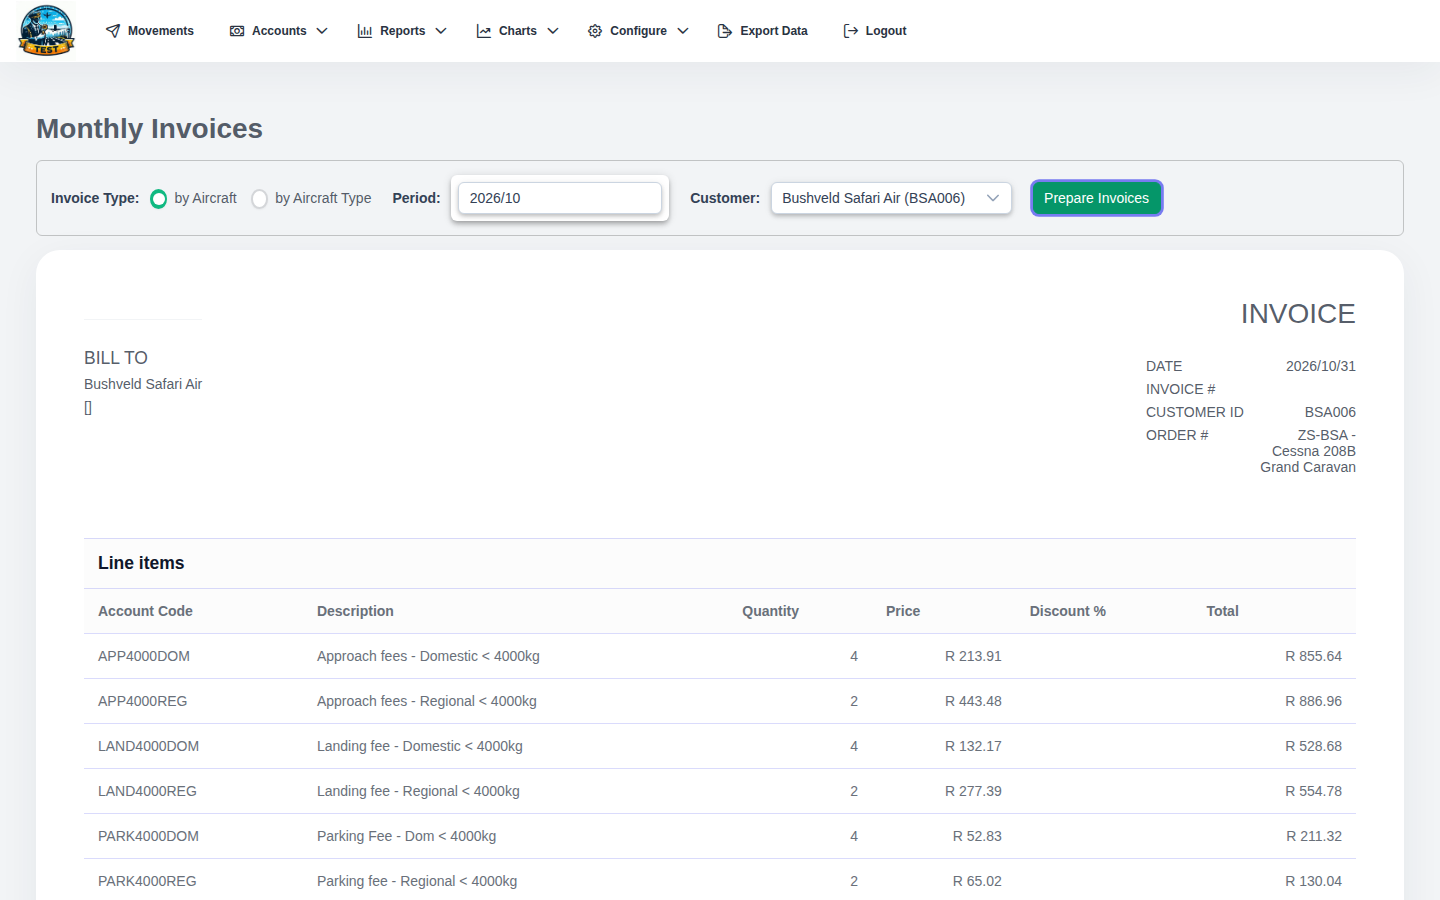Click the Description column header

(x=355, y=611)
